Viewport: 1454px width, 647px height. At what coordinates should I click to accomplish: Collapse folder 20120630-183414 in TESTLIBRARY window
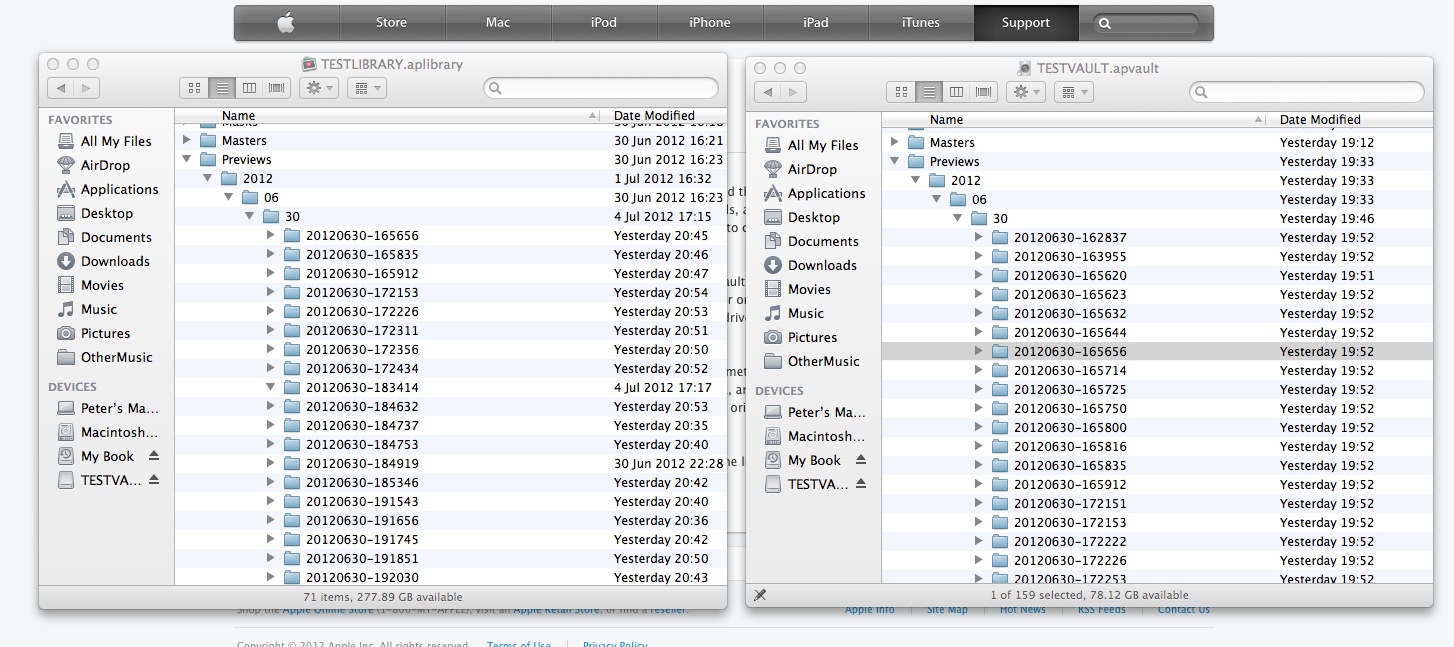click(x=270, y=388)
